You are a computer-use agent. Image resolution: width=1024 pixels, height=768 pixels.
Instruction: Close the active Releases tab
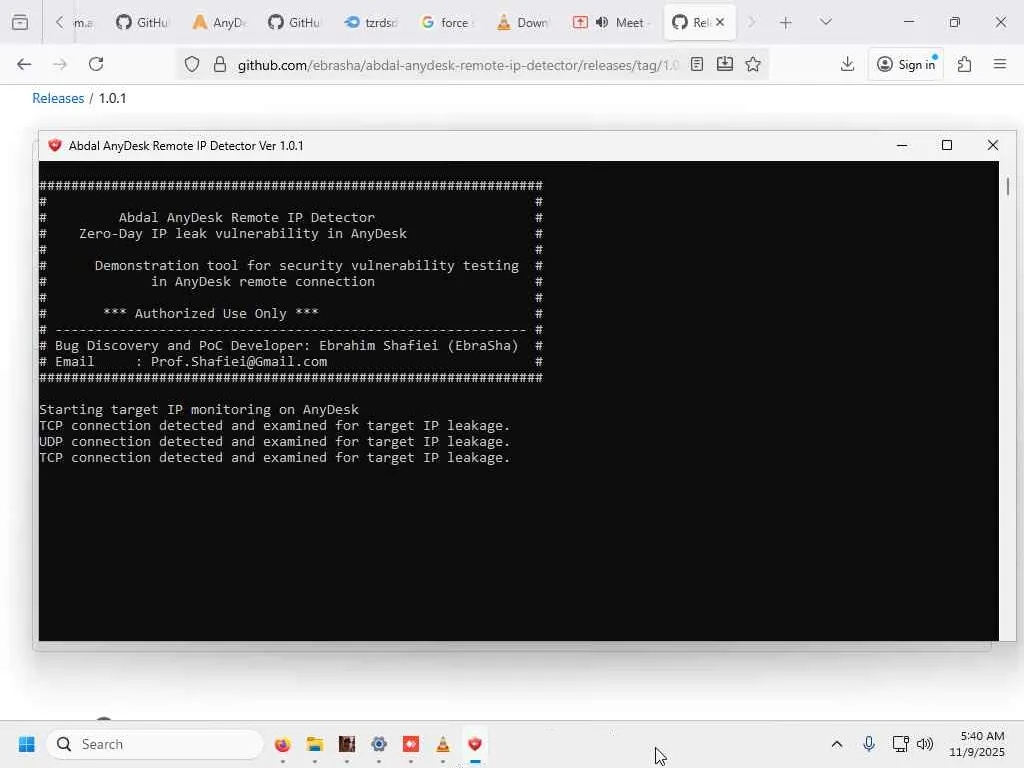[720, 22]
